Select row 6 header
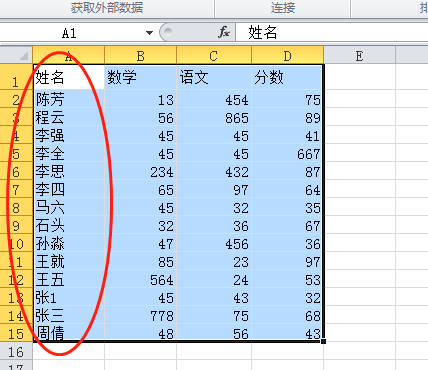The image size is (428, 370). (16, 172)
